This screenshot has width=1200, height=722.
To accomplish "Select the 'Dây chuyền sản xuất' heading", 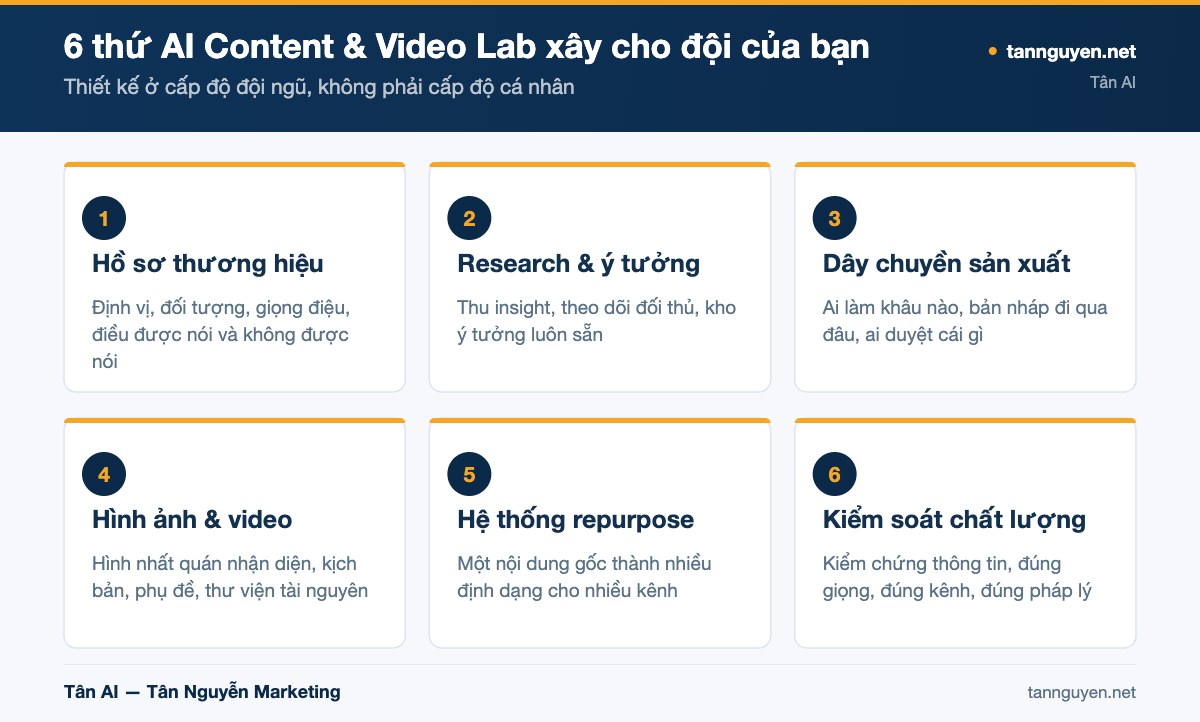I will (x=947, y=264).
